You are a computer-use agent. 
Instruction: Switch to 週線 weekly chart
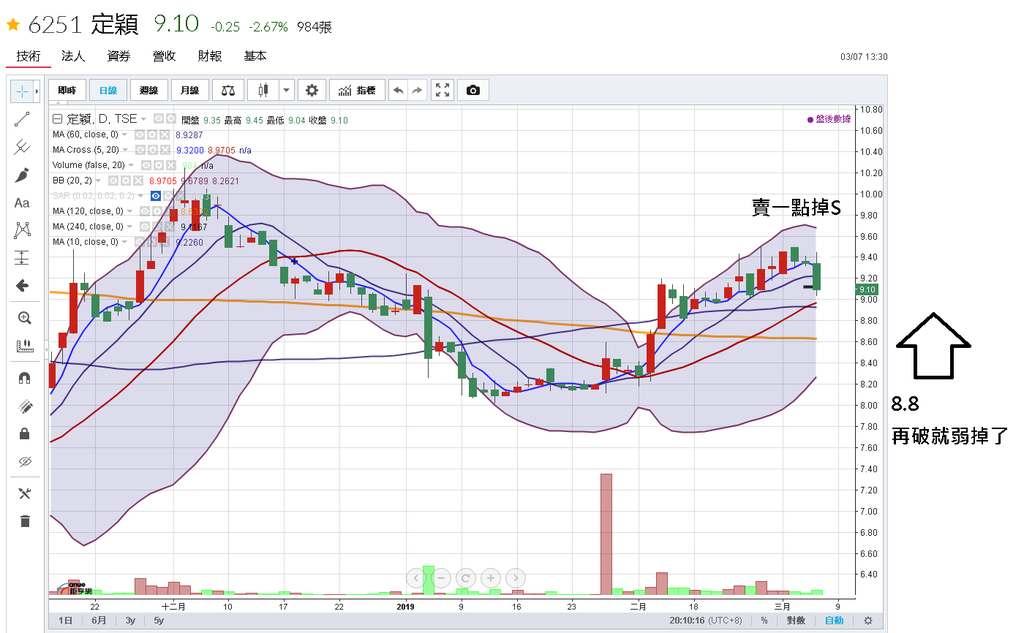149,90
